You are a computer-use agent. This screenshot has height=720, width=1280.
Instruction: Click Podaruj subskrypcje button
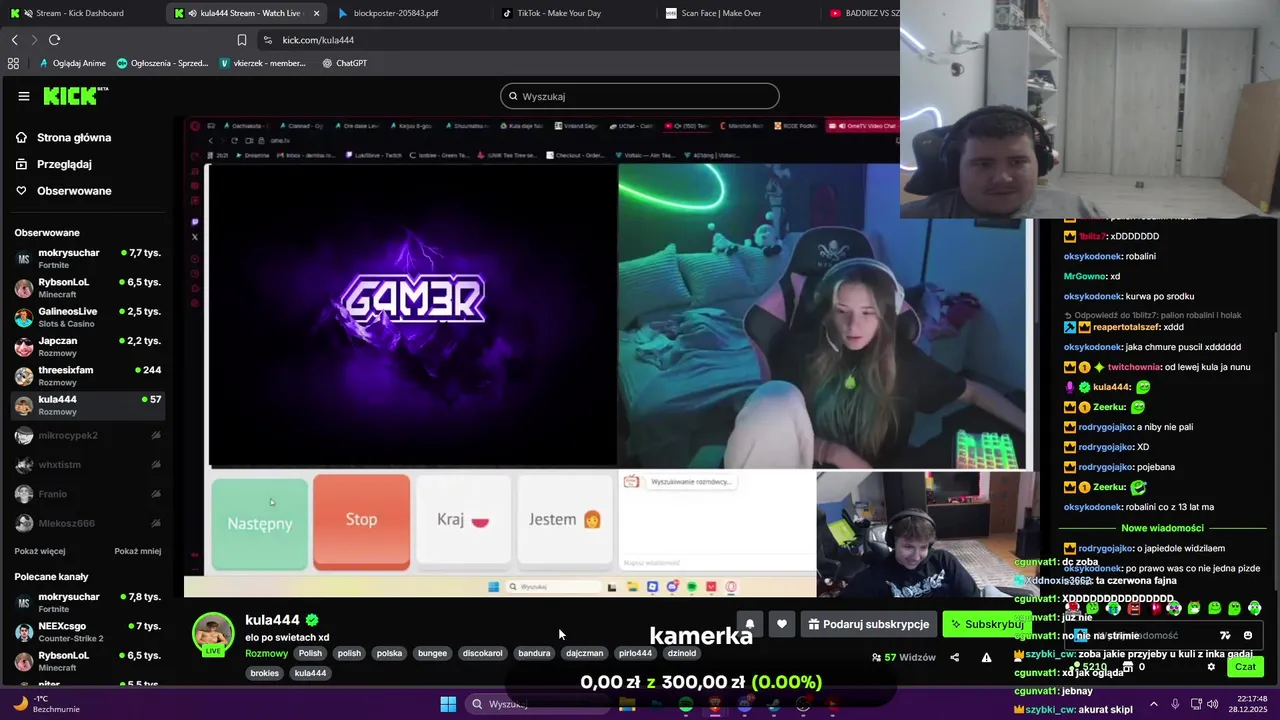[869, 624]
